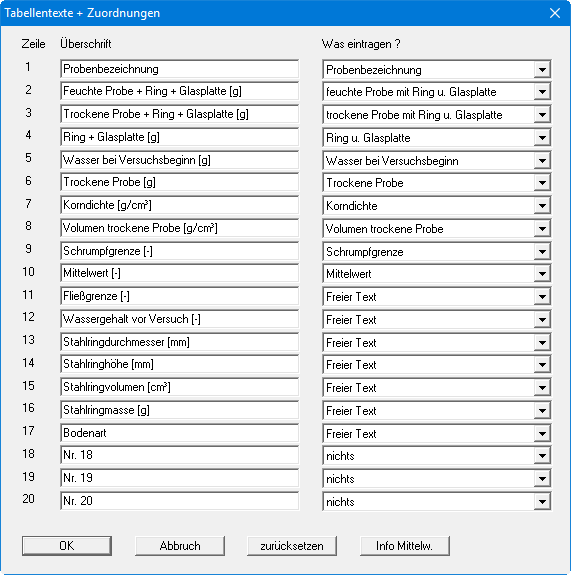Viewport: 571px width, 575px height.
Task: Edit the Stahlringmasse [g] field
Action: pyautogui.click(x=179, y=410)
